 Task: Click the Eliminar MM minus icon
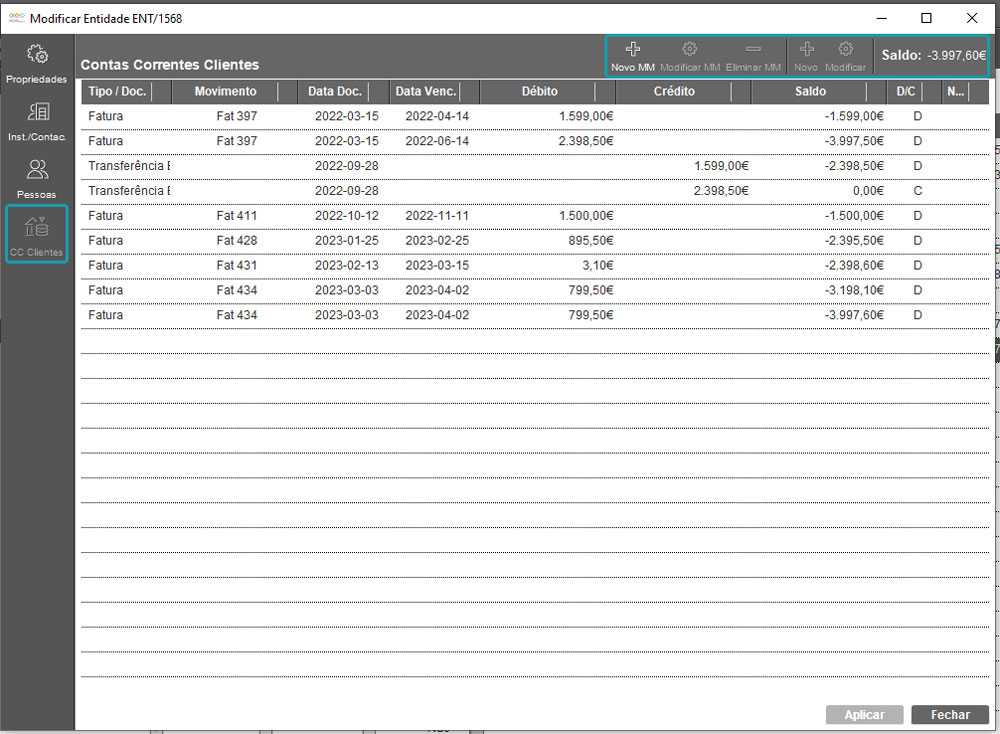[x=753, y=49]
